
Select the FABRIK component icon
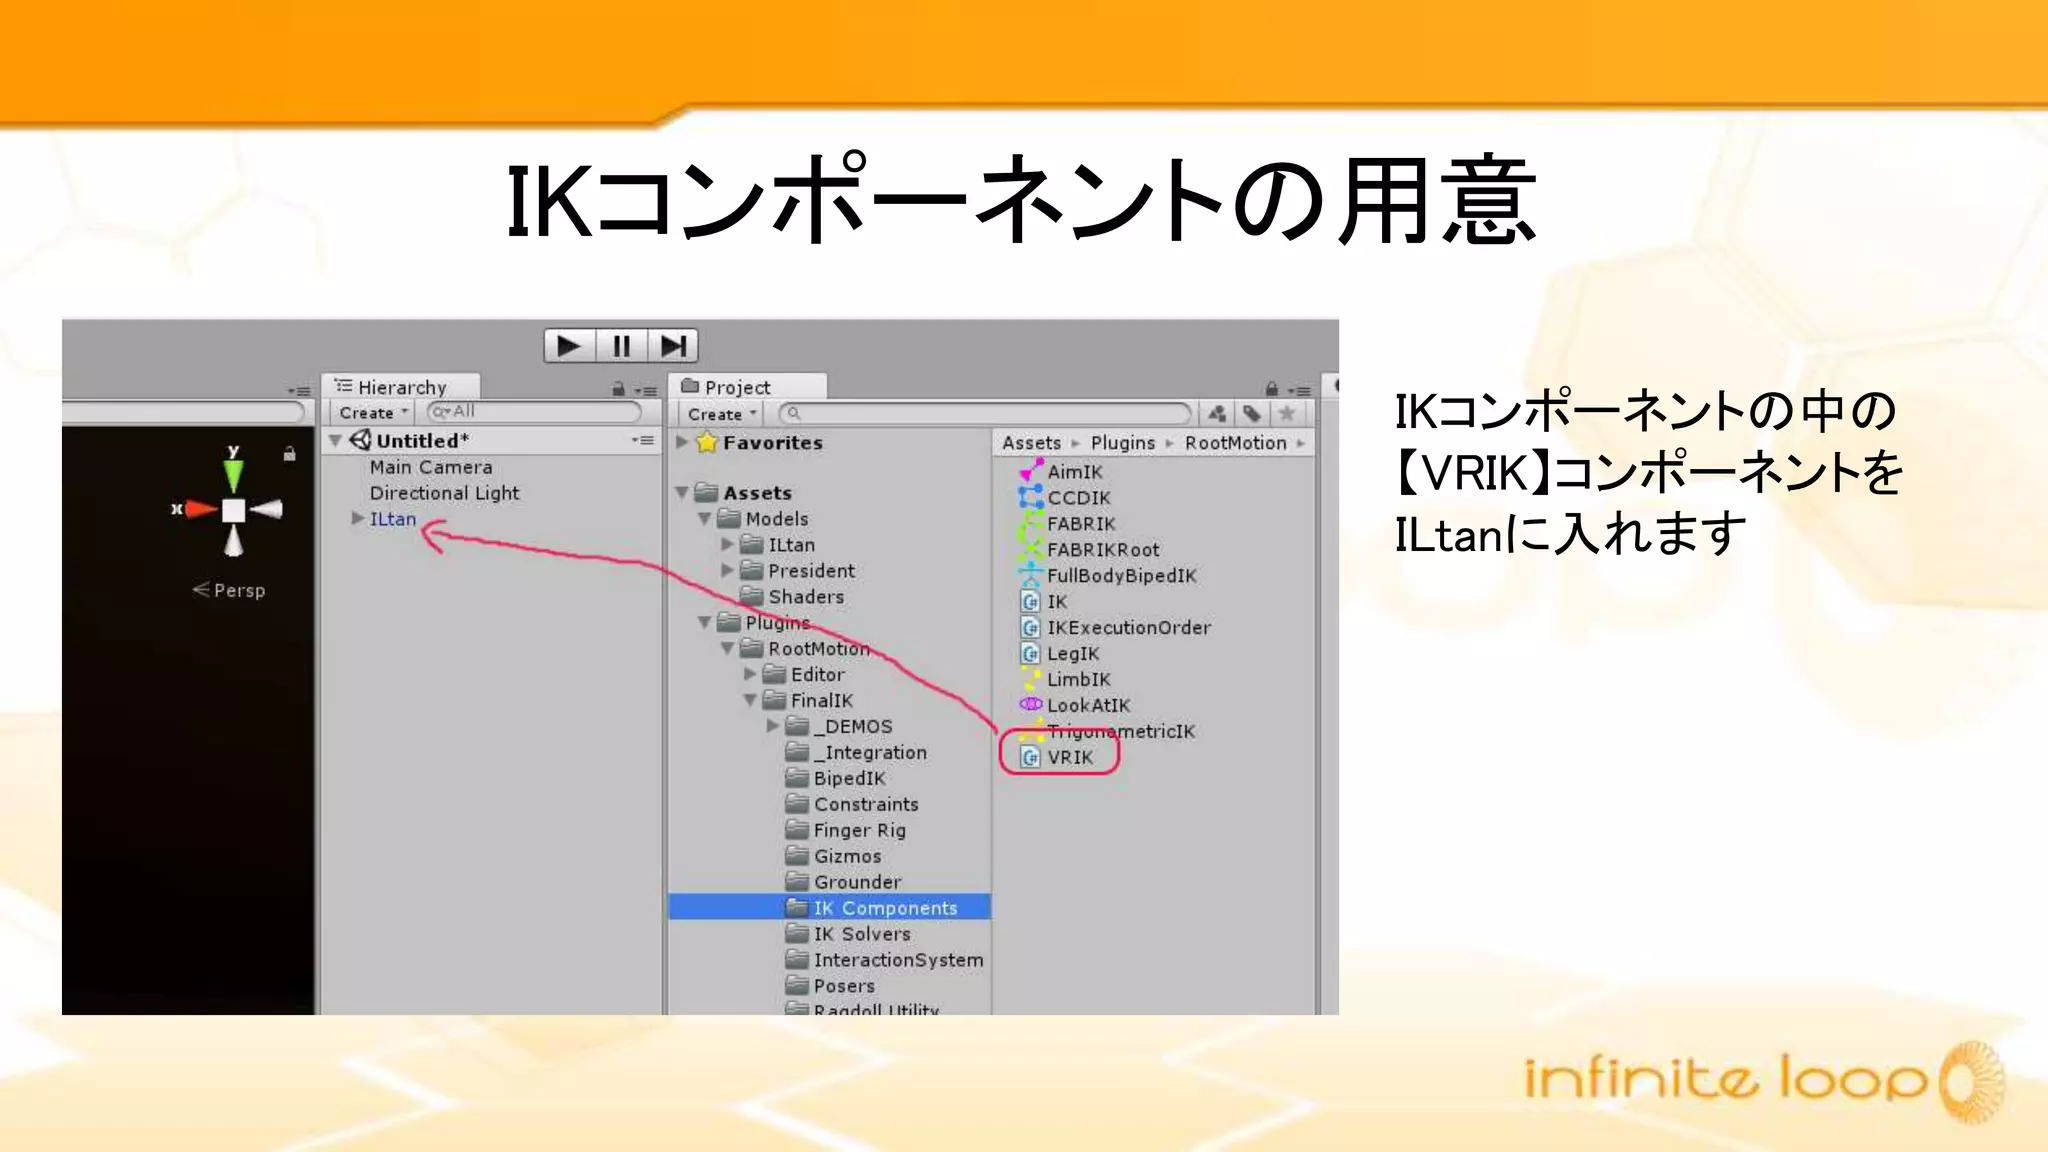1030,523
